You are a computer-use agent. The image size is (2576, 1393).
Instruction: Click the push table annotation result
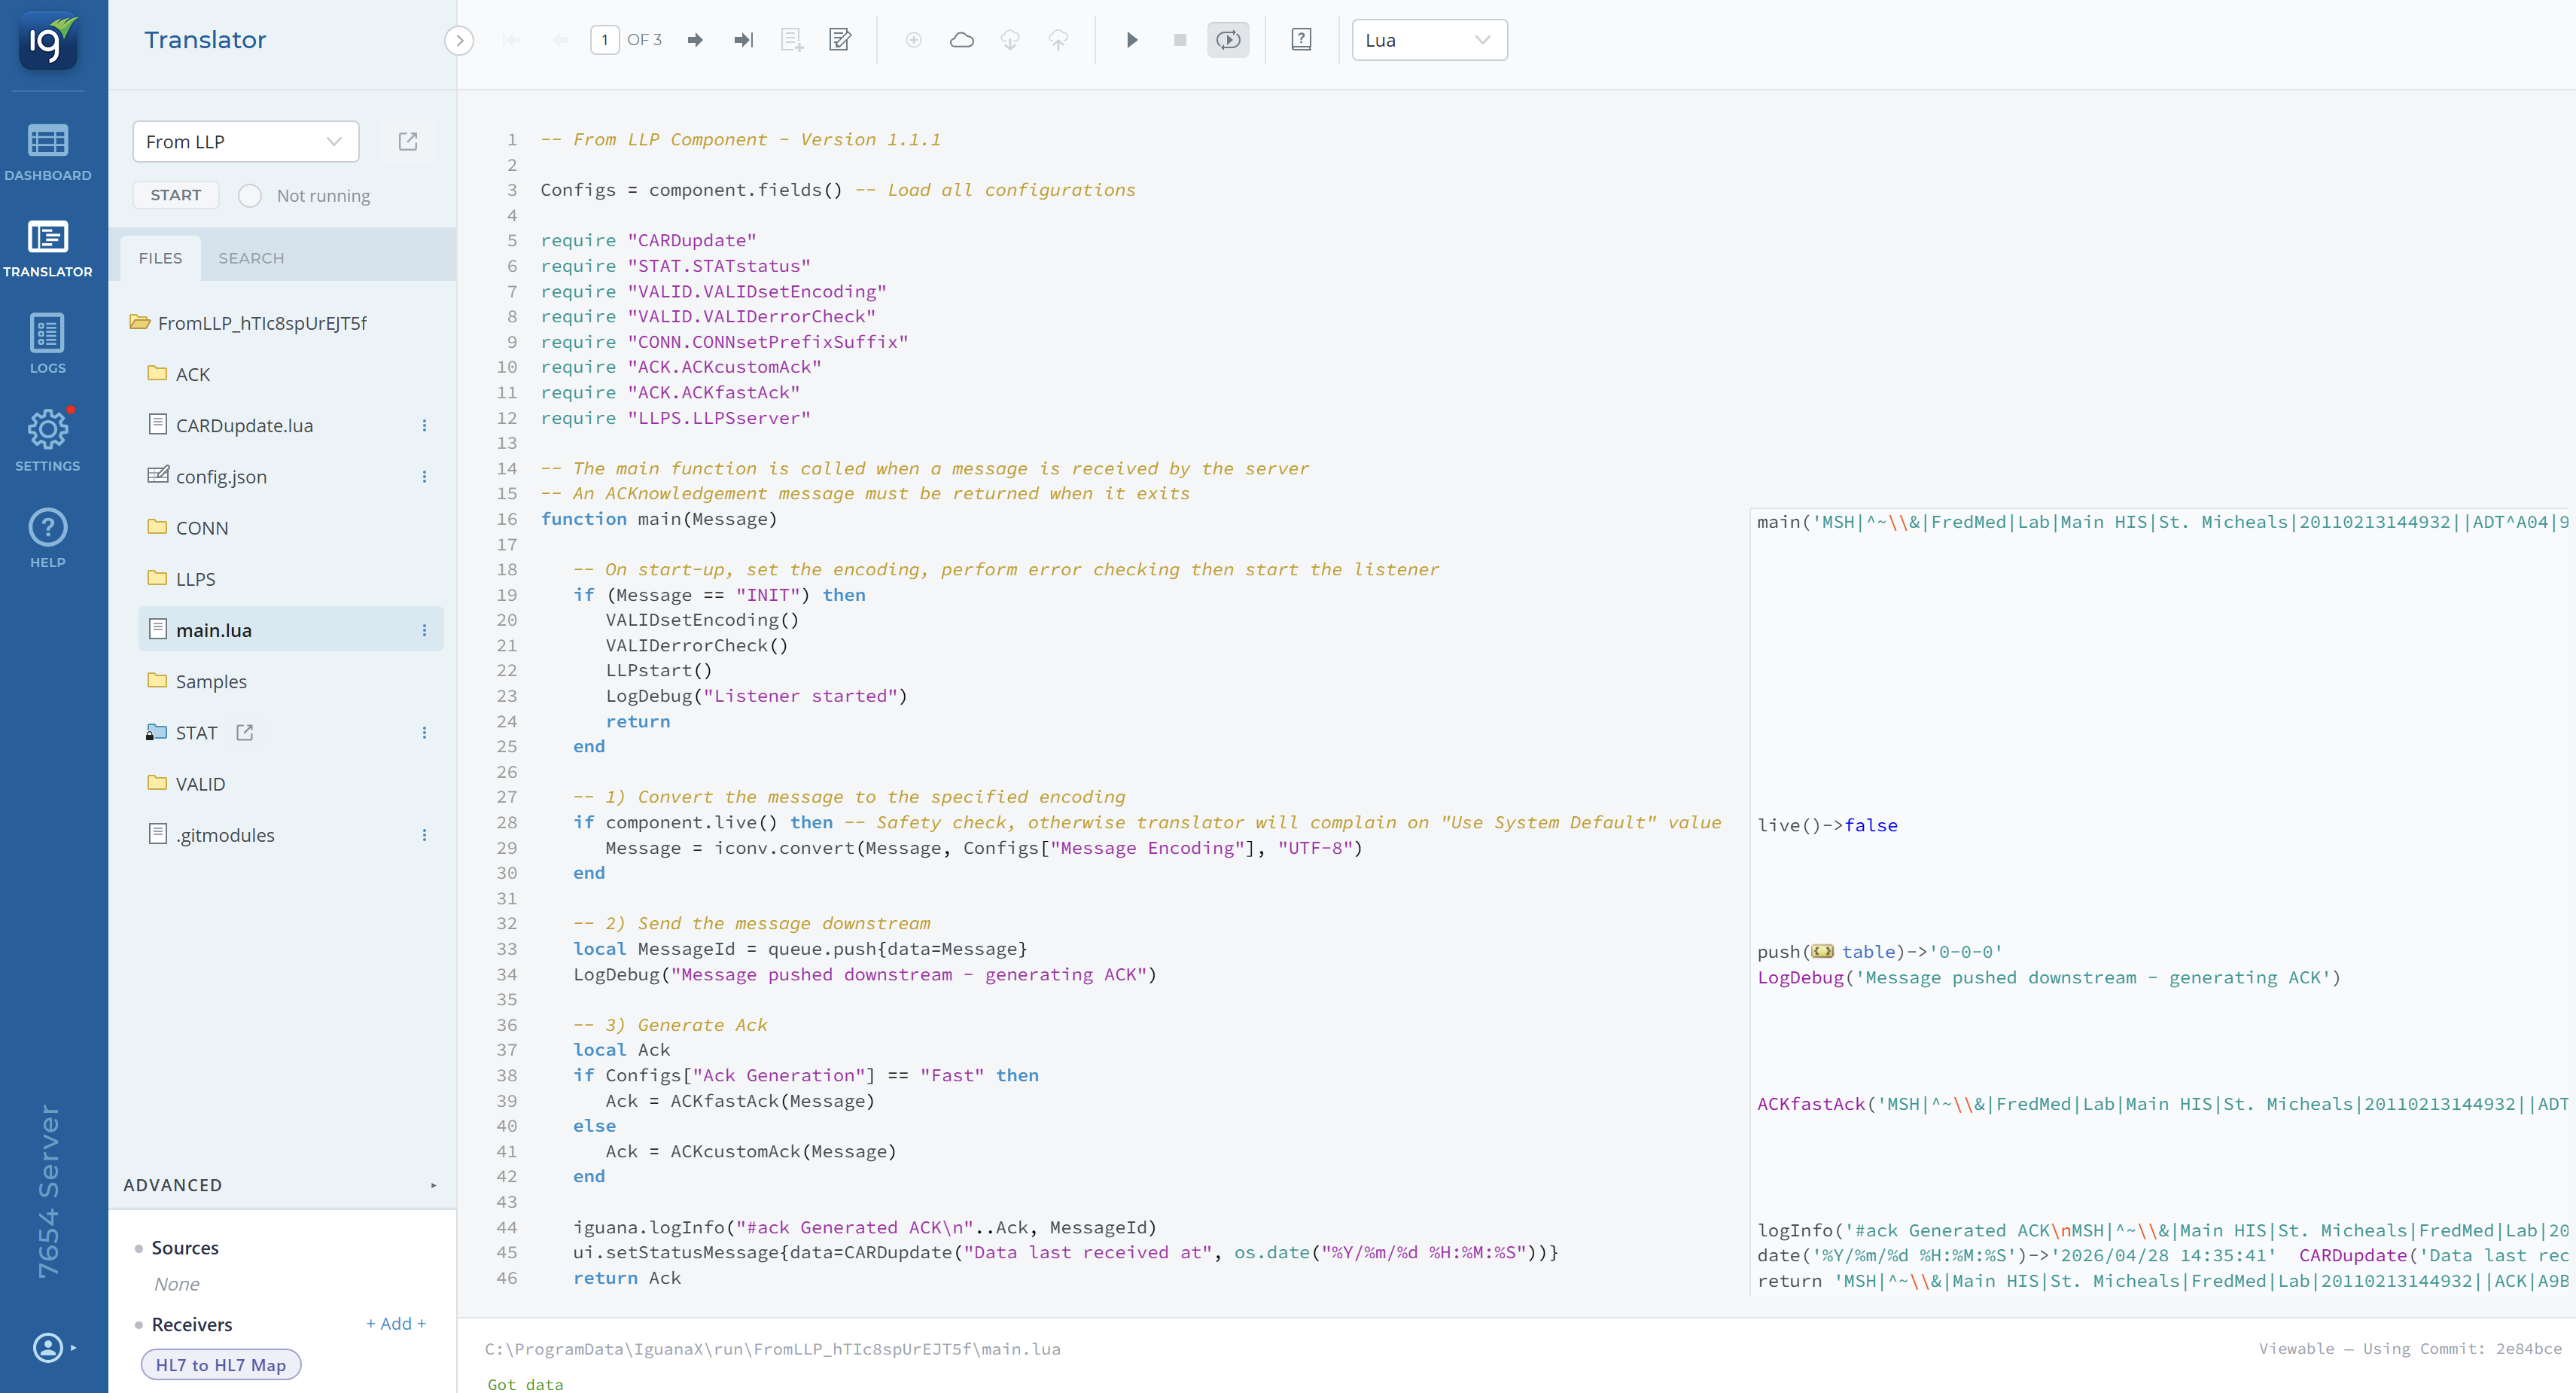[x=1879, y=952]
